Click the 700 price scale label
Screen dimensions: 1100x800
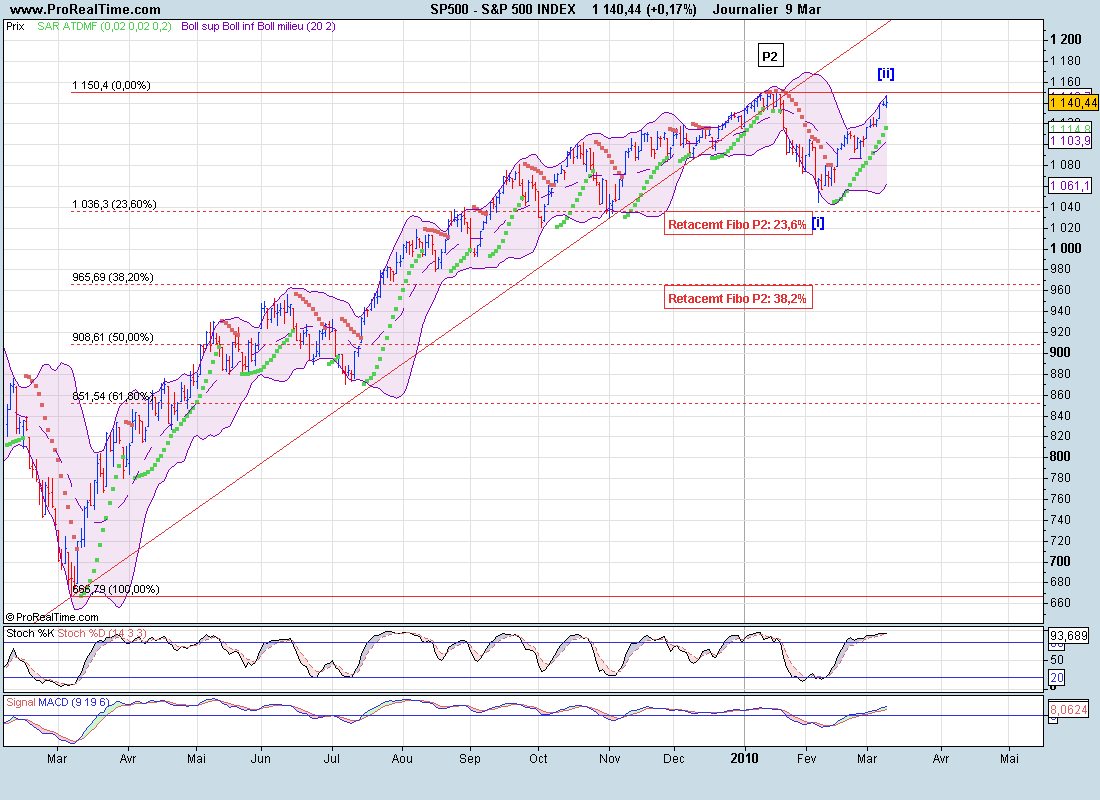[1060, 561]
